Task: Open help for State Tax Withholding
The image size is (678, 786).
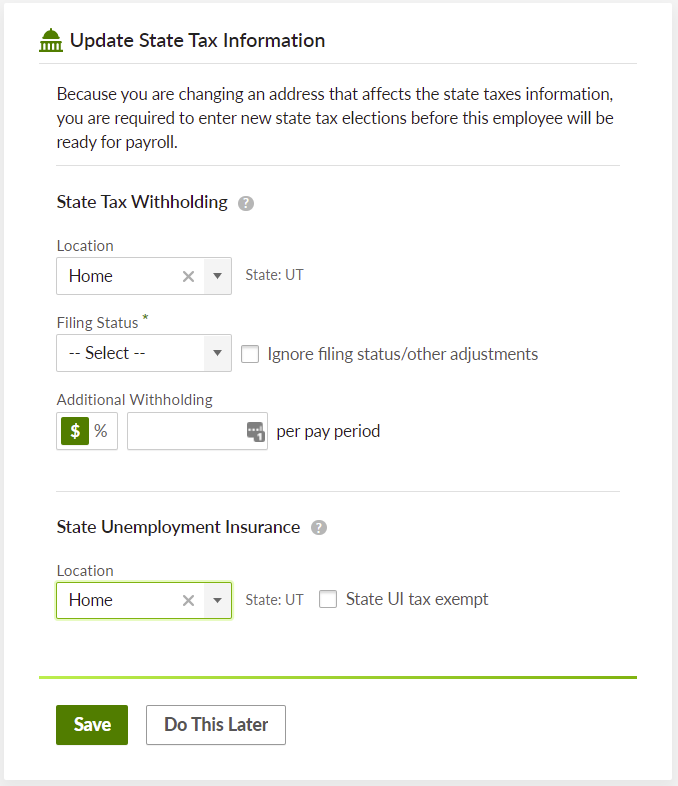Action: [246, 203]
